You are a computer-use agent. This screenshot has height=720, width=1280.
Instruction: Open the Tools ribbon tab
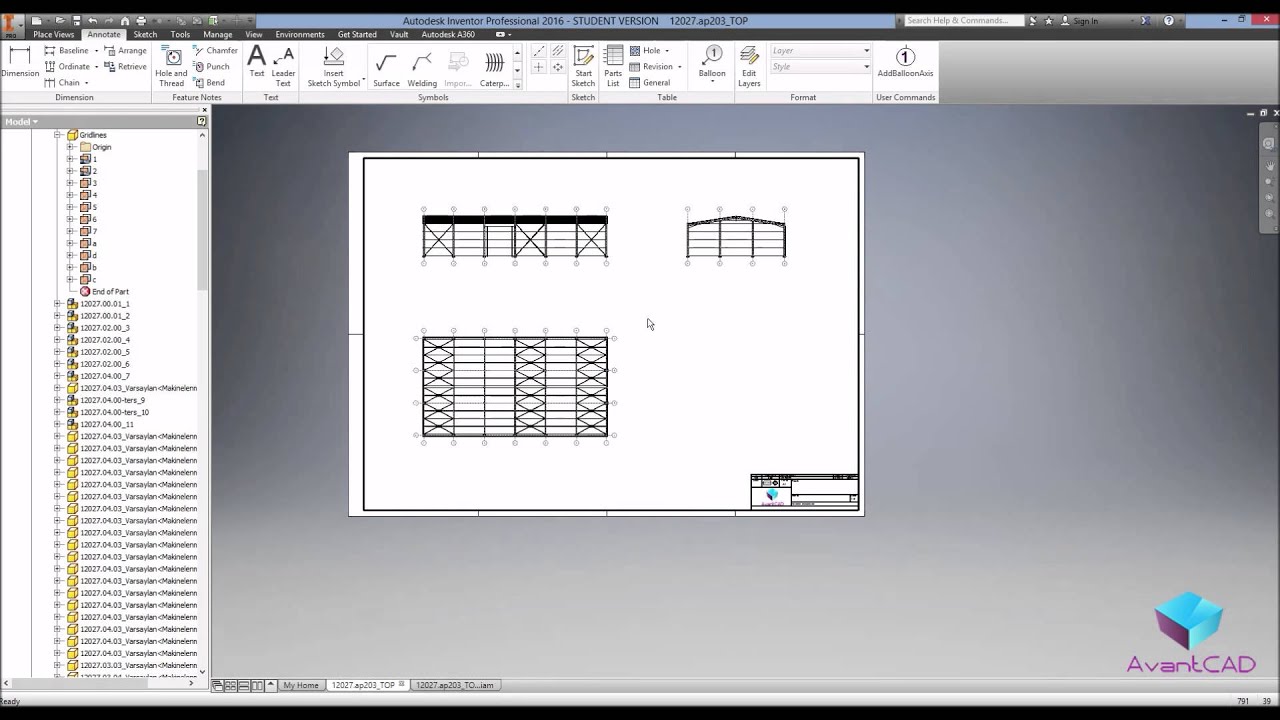180,34
